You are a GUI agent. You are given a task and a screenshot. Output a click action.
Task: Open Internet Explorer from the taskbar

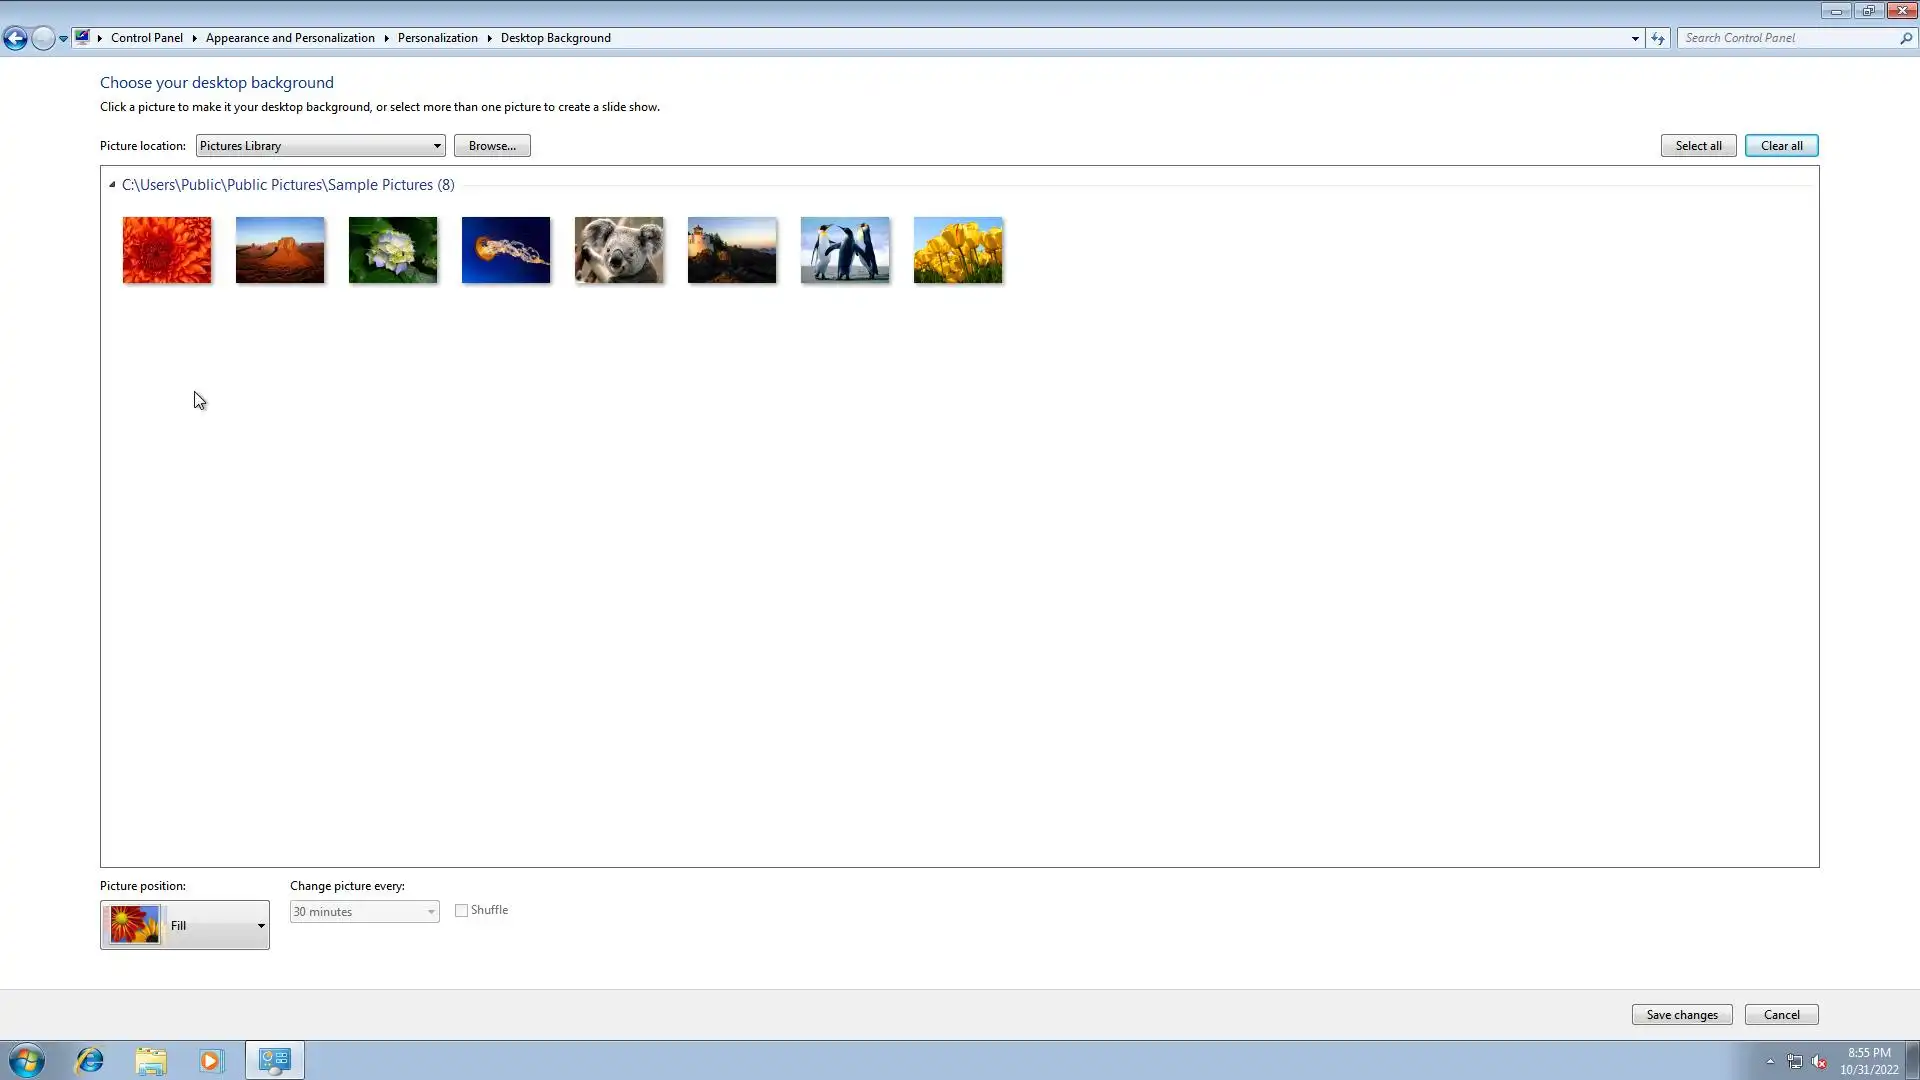(90, 1060)
